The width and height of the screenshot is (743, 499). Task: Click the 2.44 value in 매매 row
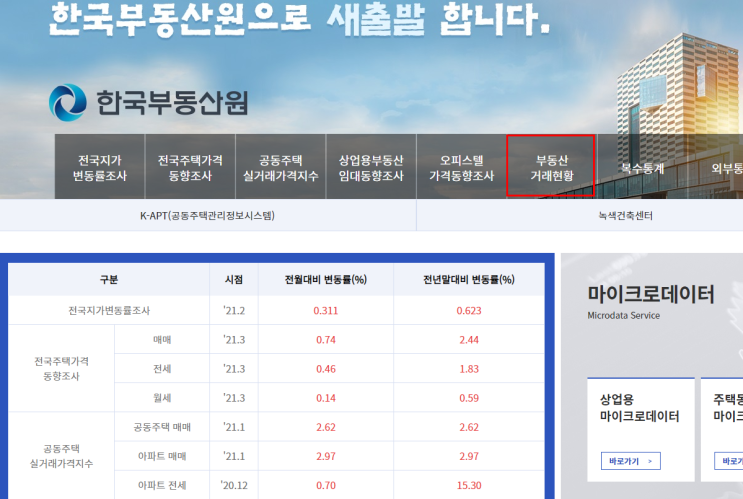[x=469, y=340]
